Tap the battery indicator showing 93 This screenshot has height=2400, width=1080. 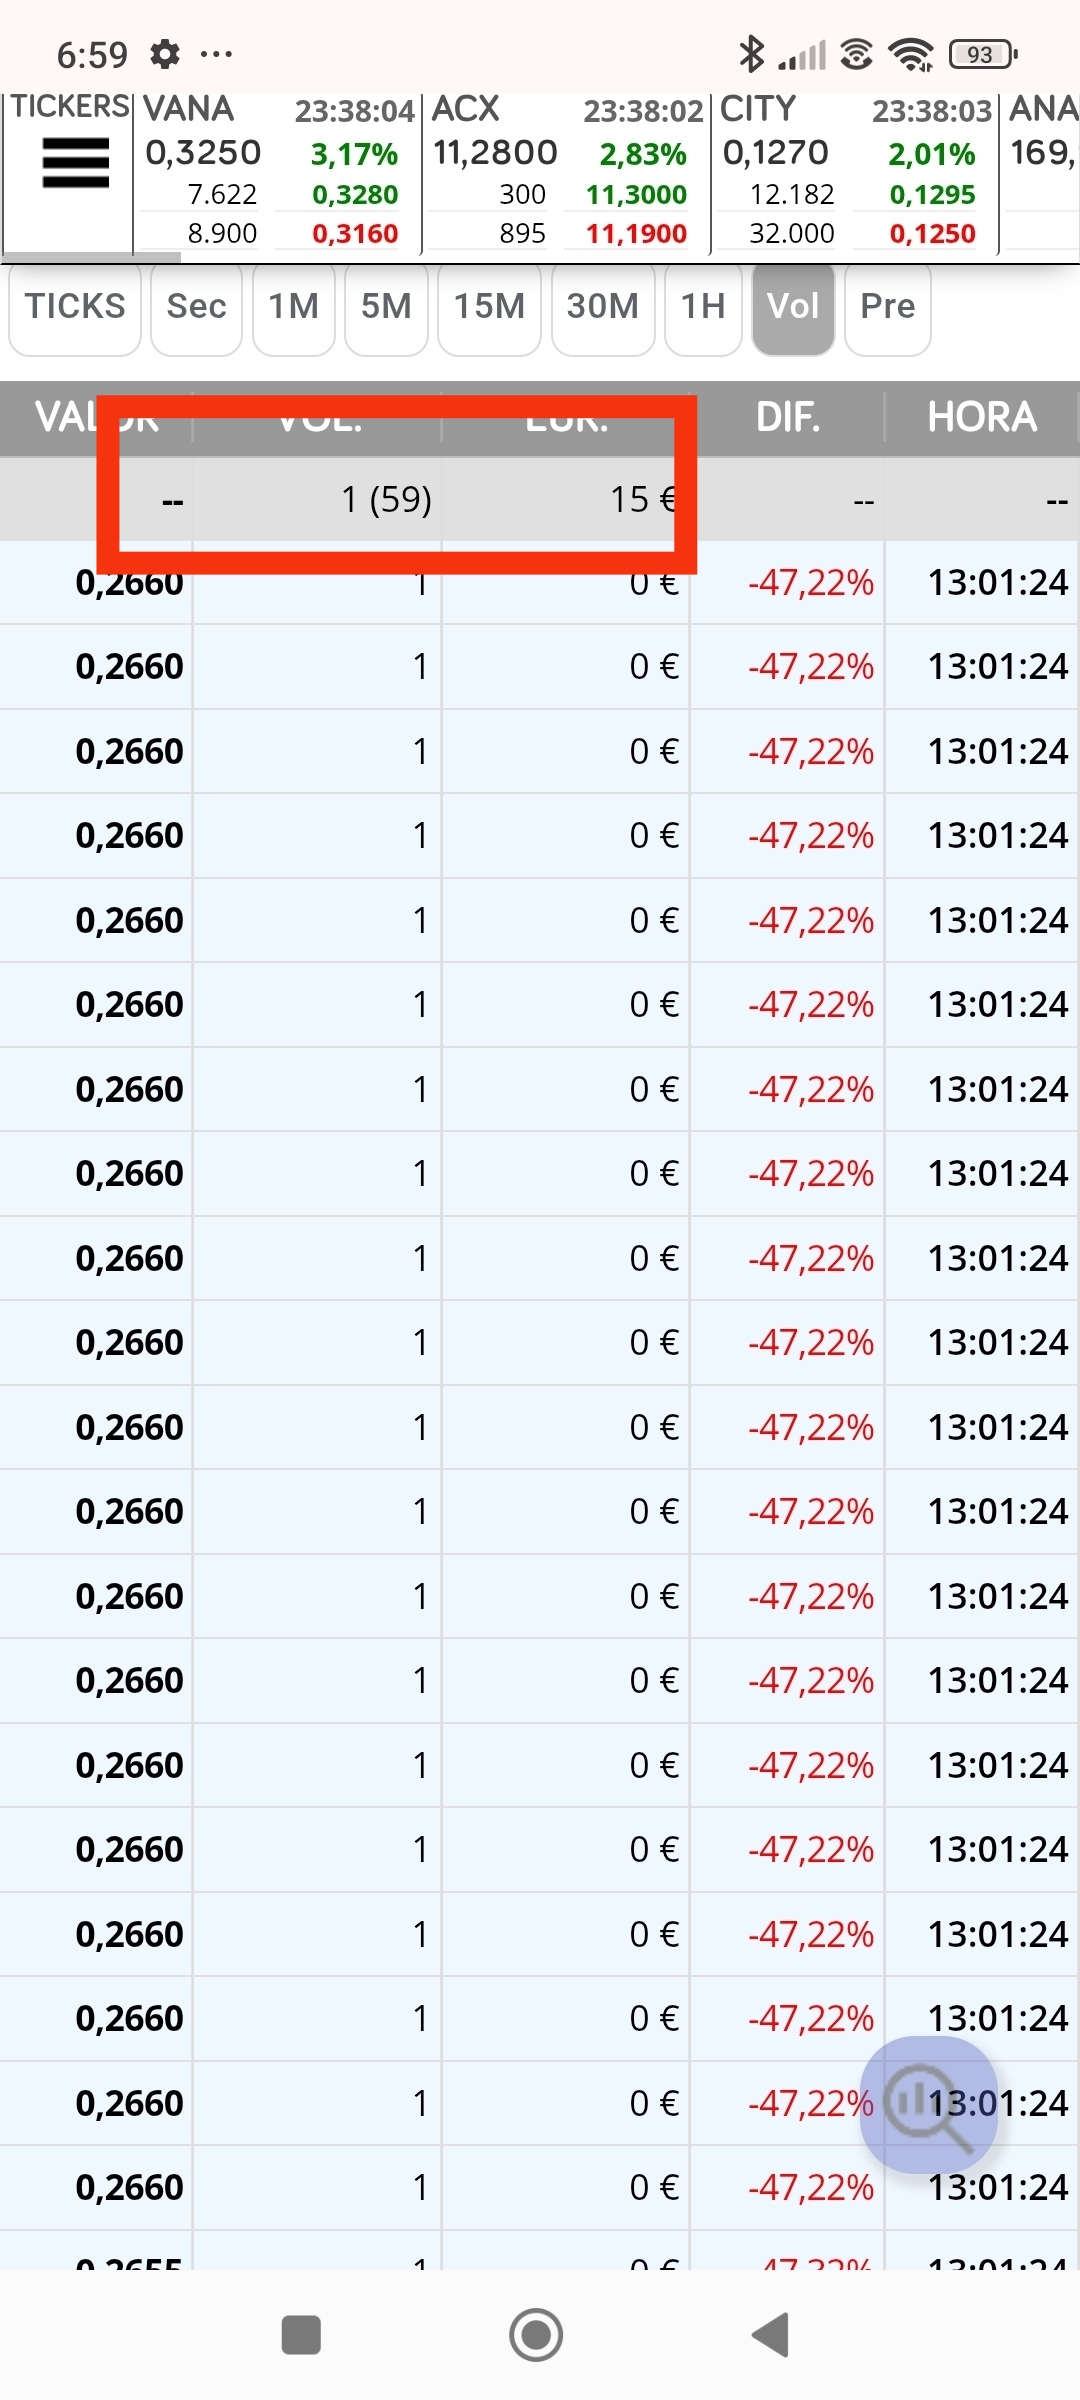click(x=983, y=54)
